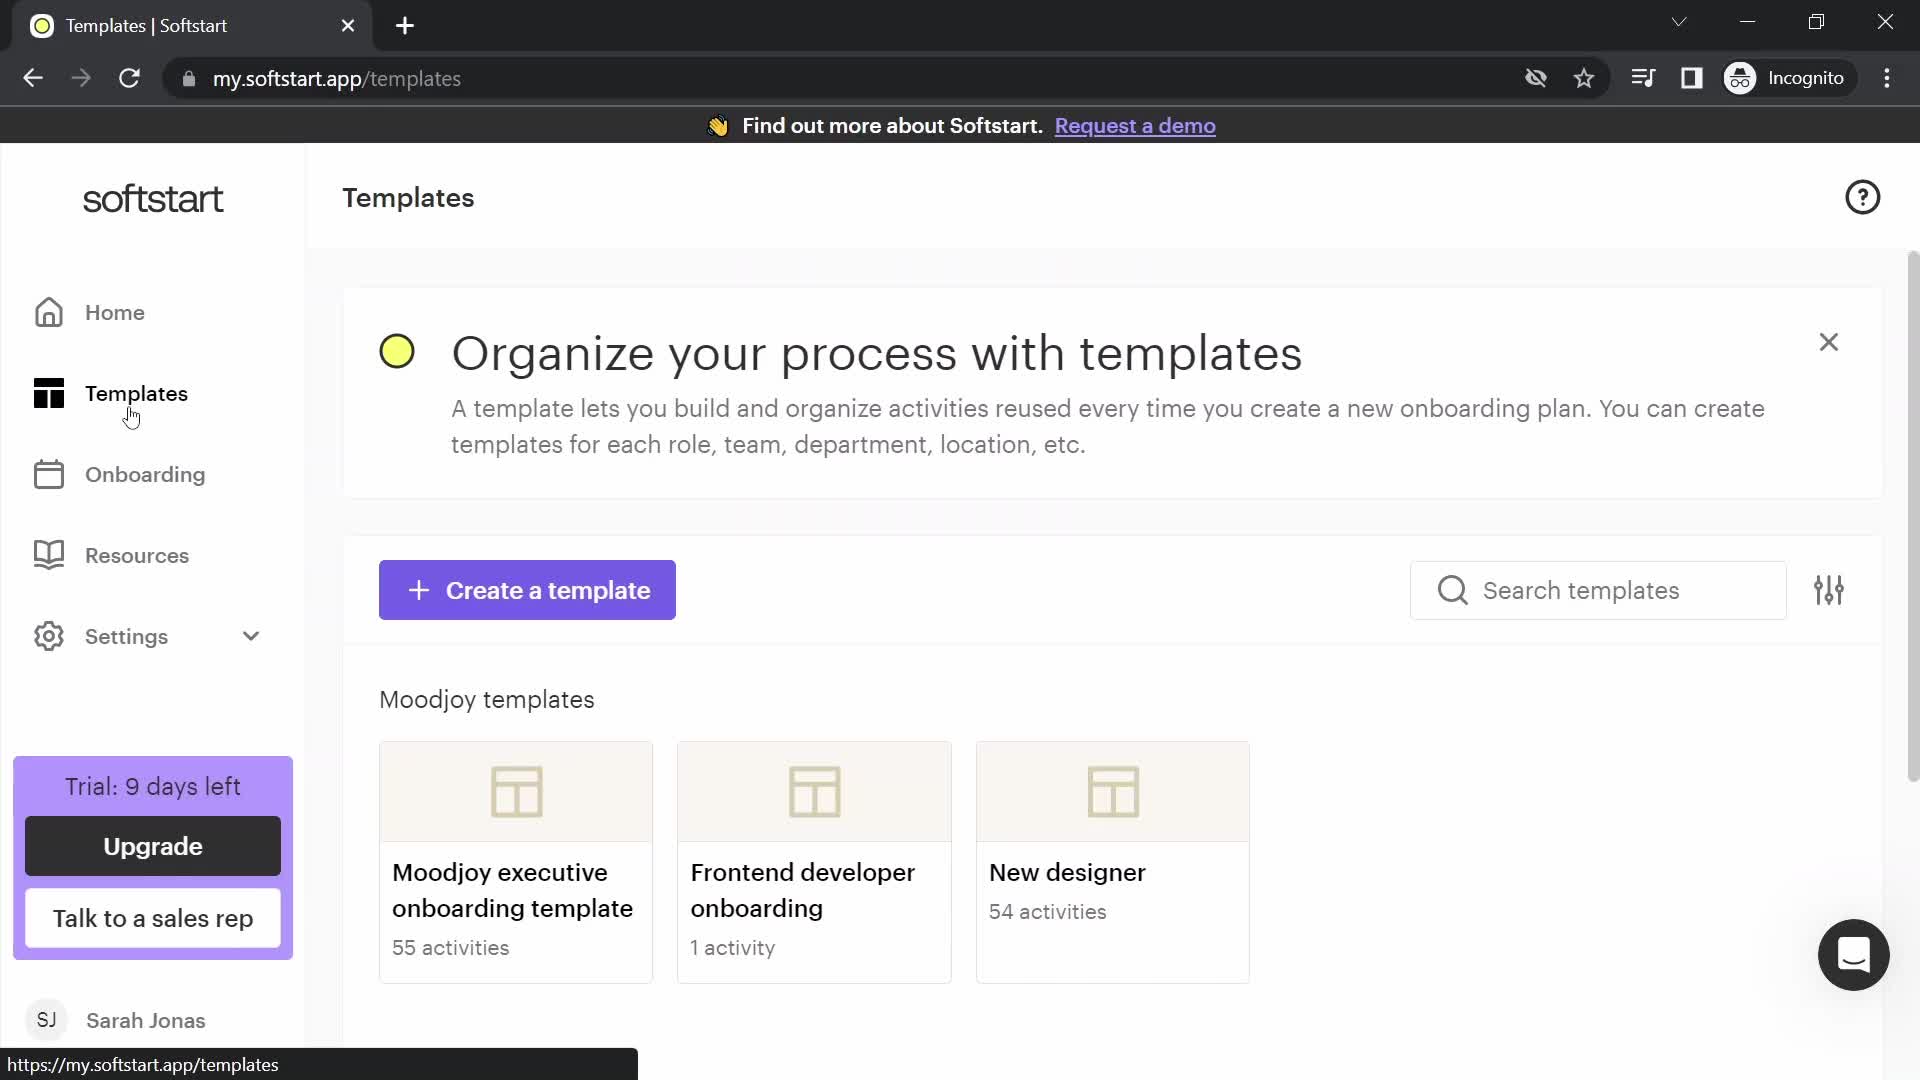Open the Home sidebar icon
The width and height of the screenshot is (1920, 1080).
click(x=48, y=313)
